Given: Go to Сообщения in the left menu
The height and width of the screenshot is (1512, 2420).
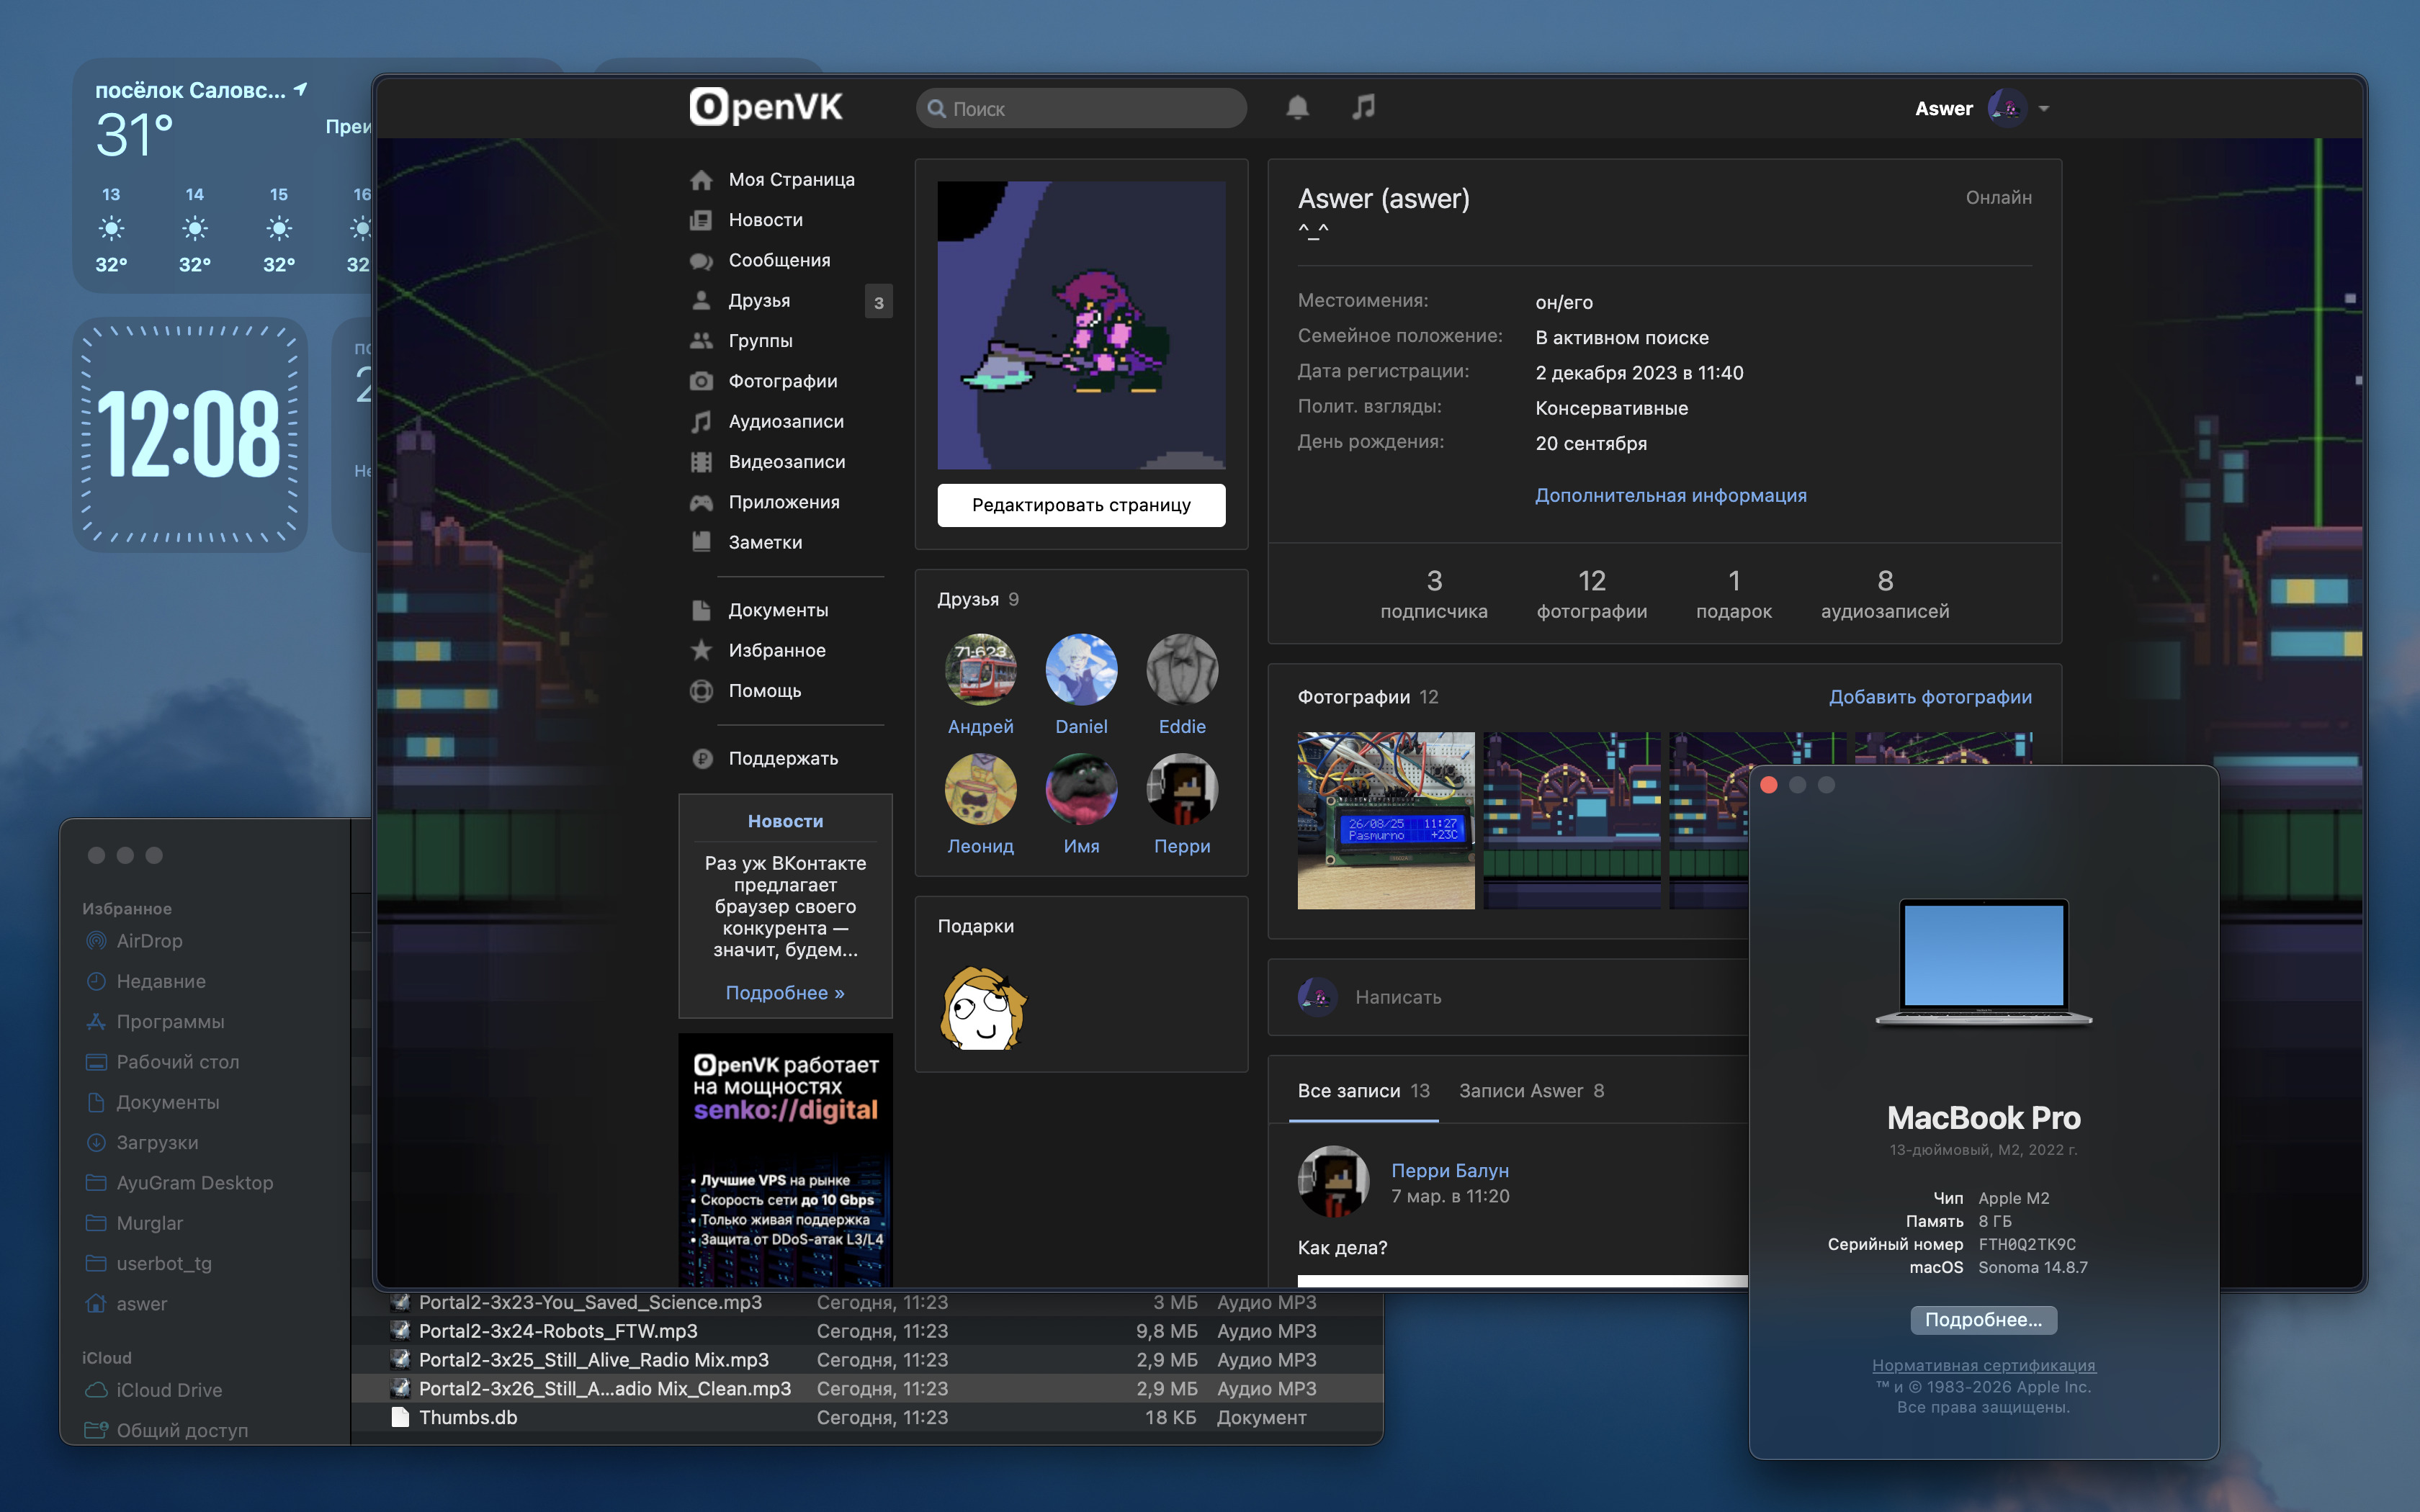Looking at the screenshot, I should click(780, 261).
